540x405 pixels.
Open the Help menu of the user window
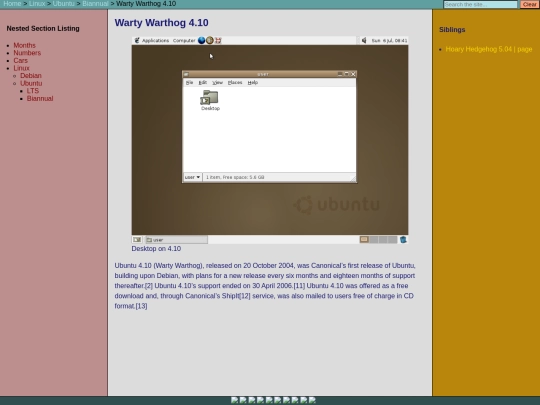click(x=253, y=83)
